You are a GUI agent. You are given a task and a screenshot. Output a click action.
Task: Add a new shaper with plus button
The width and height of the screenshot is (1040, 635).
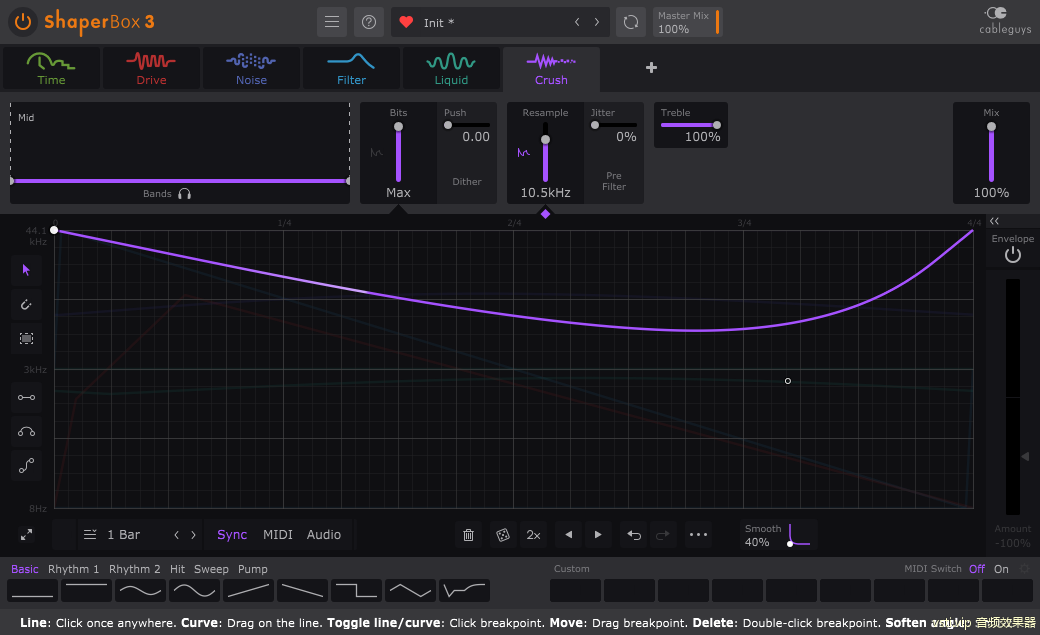[651, 68]
